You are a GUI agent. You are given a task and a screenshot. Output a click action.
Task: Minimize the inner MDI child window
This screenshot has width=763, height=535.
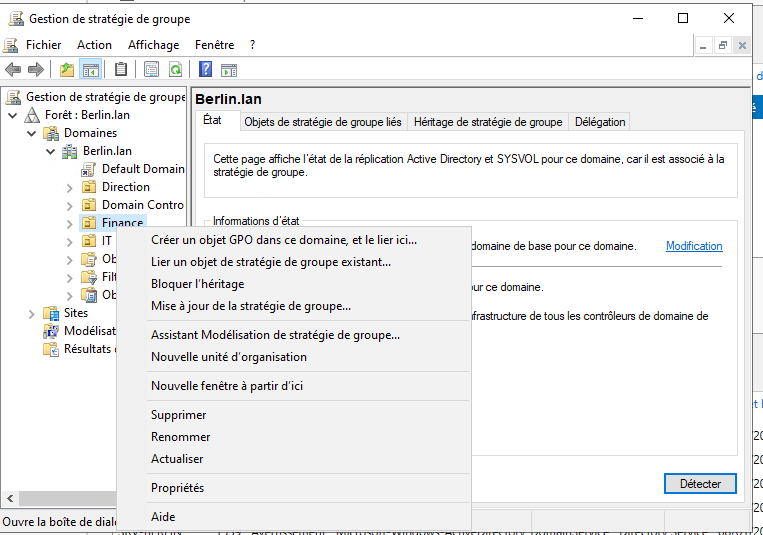point(703,46)
